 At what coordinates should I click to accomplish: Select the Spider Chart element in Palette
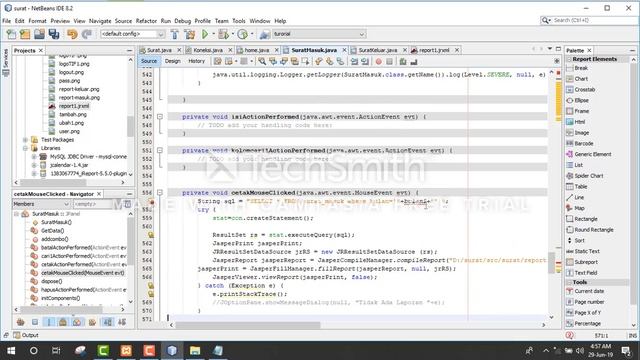click(589, 176)
